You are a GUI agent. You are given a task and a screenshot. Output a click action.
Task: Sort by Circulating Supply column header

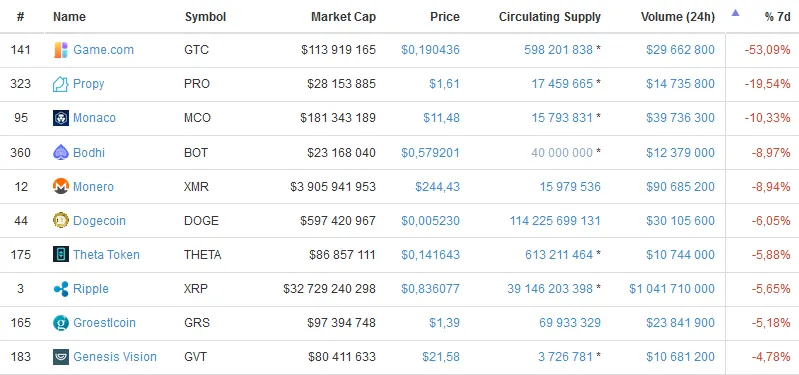click(x=550, y=17)
